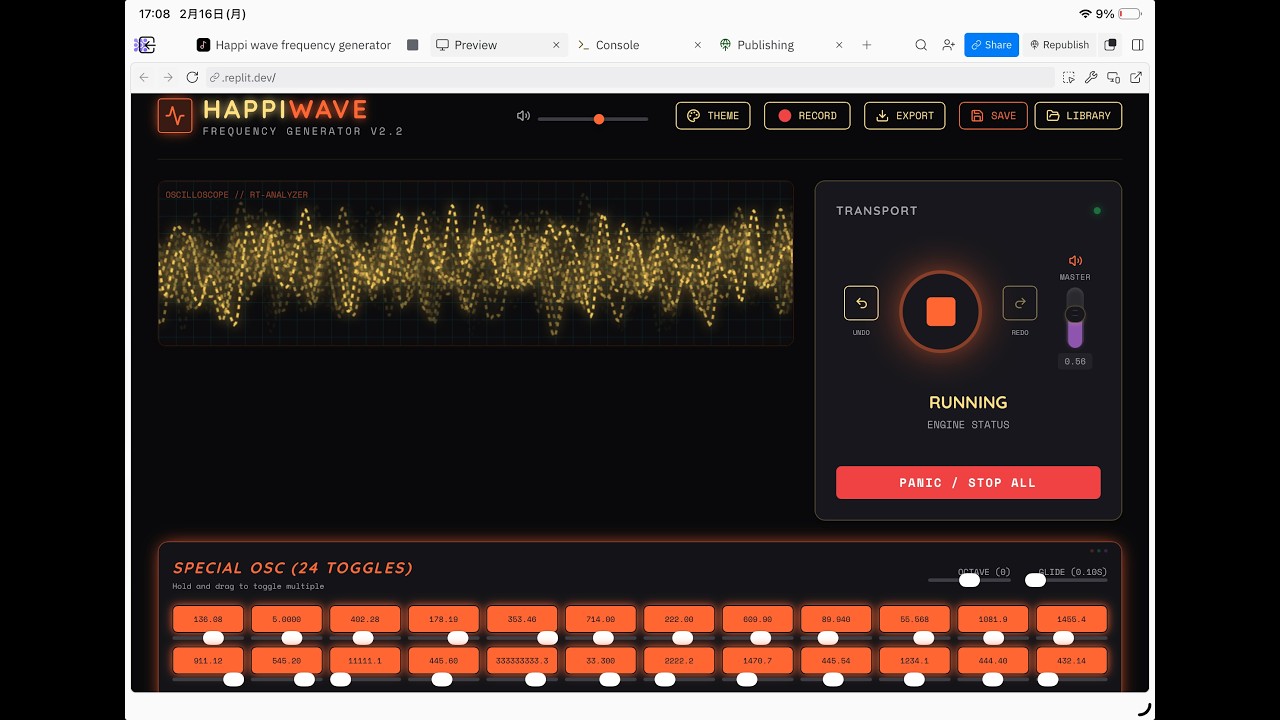
Task: Toggle the 911.12 oscillator
Action: (208, 661)
